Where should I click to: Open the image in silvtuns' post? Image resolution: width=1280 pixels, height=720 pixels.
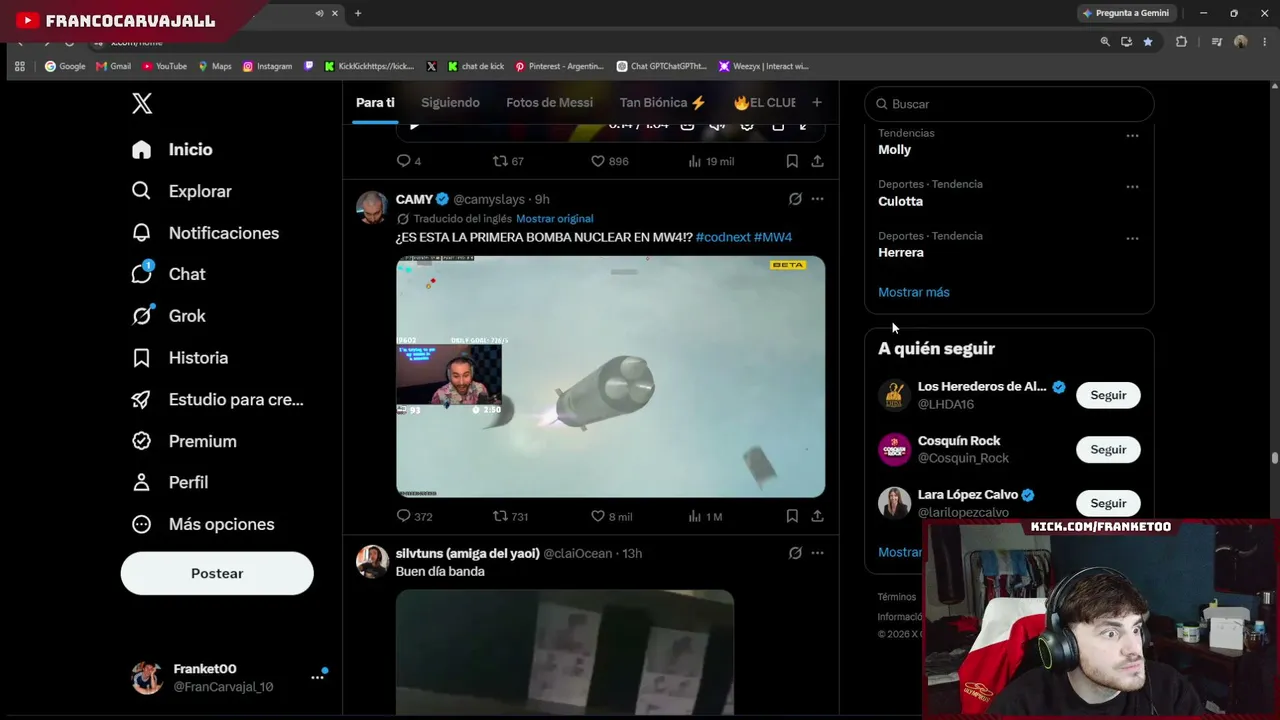pyautogui.click(x=565, y=653)
